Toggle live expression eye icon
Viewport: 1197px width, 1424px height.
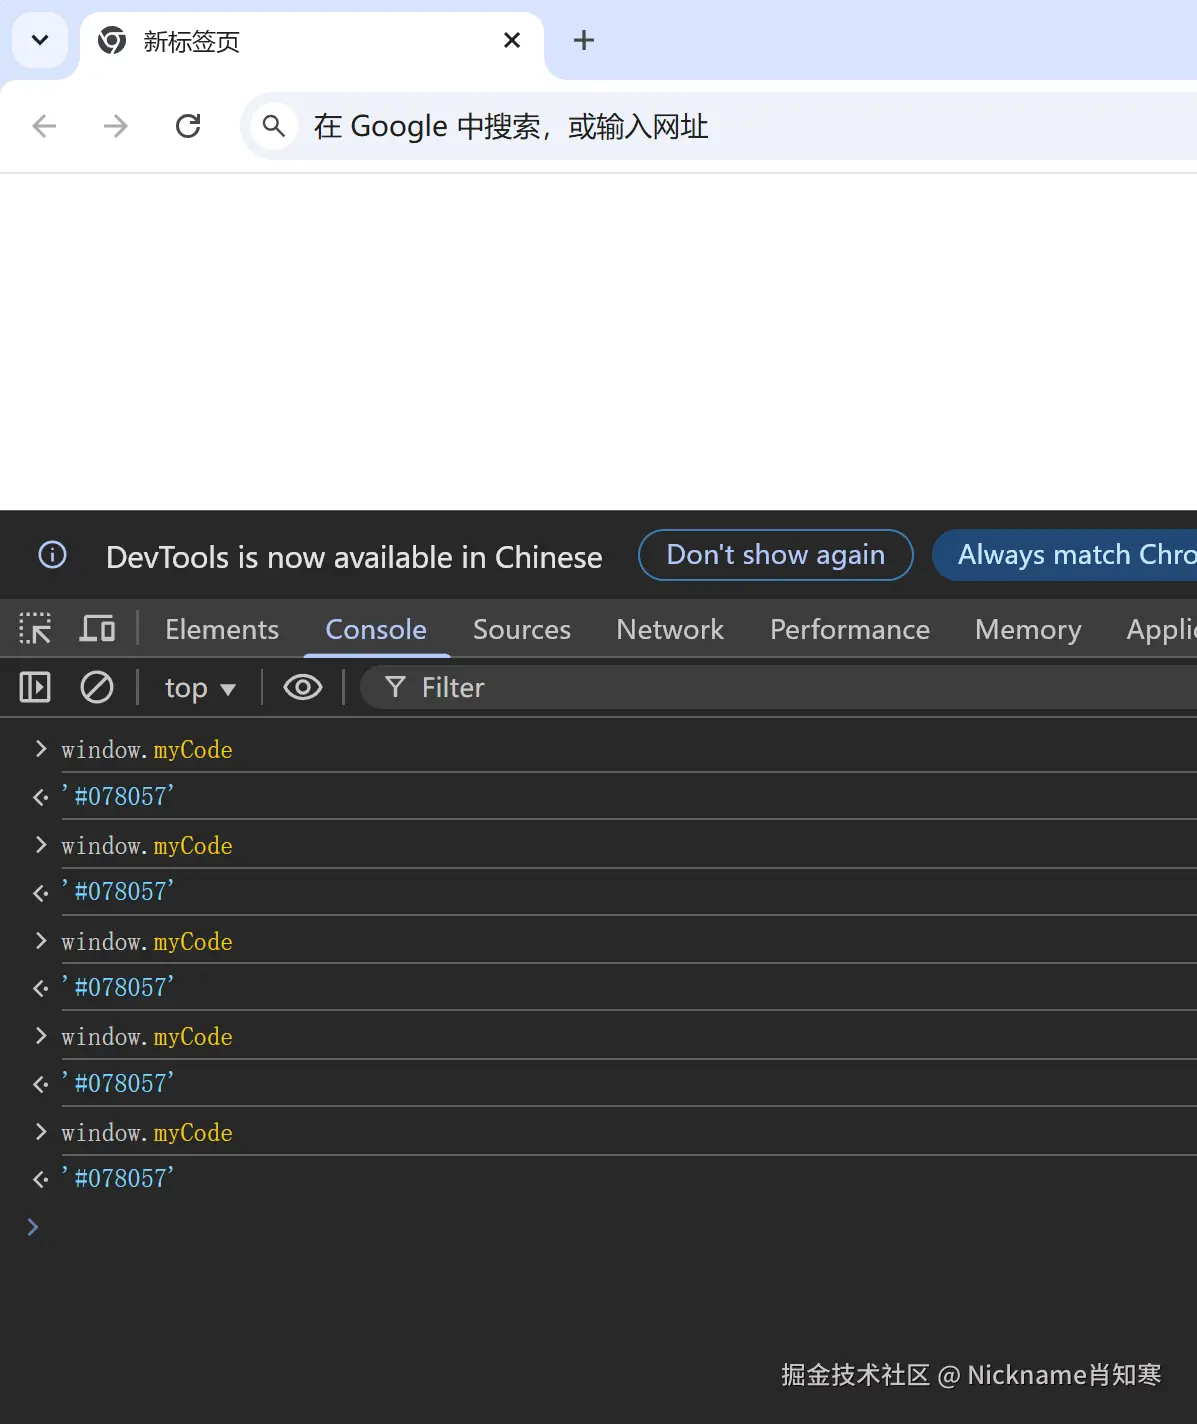click(x=303, y=687)
